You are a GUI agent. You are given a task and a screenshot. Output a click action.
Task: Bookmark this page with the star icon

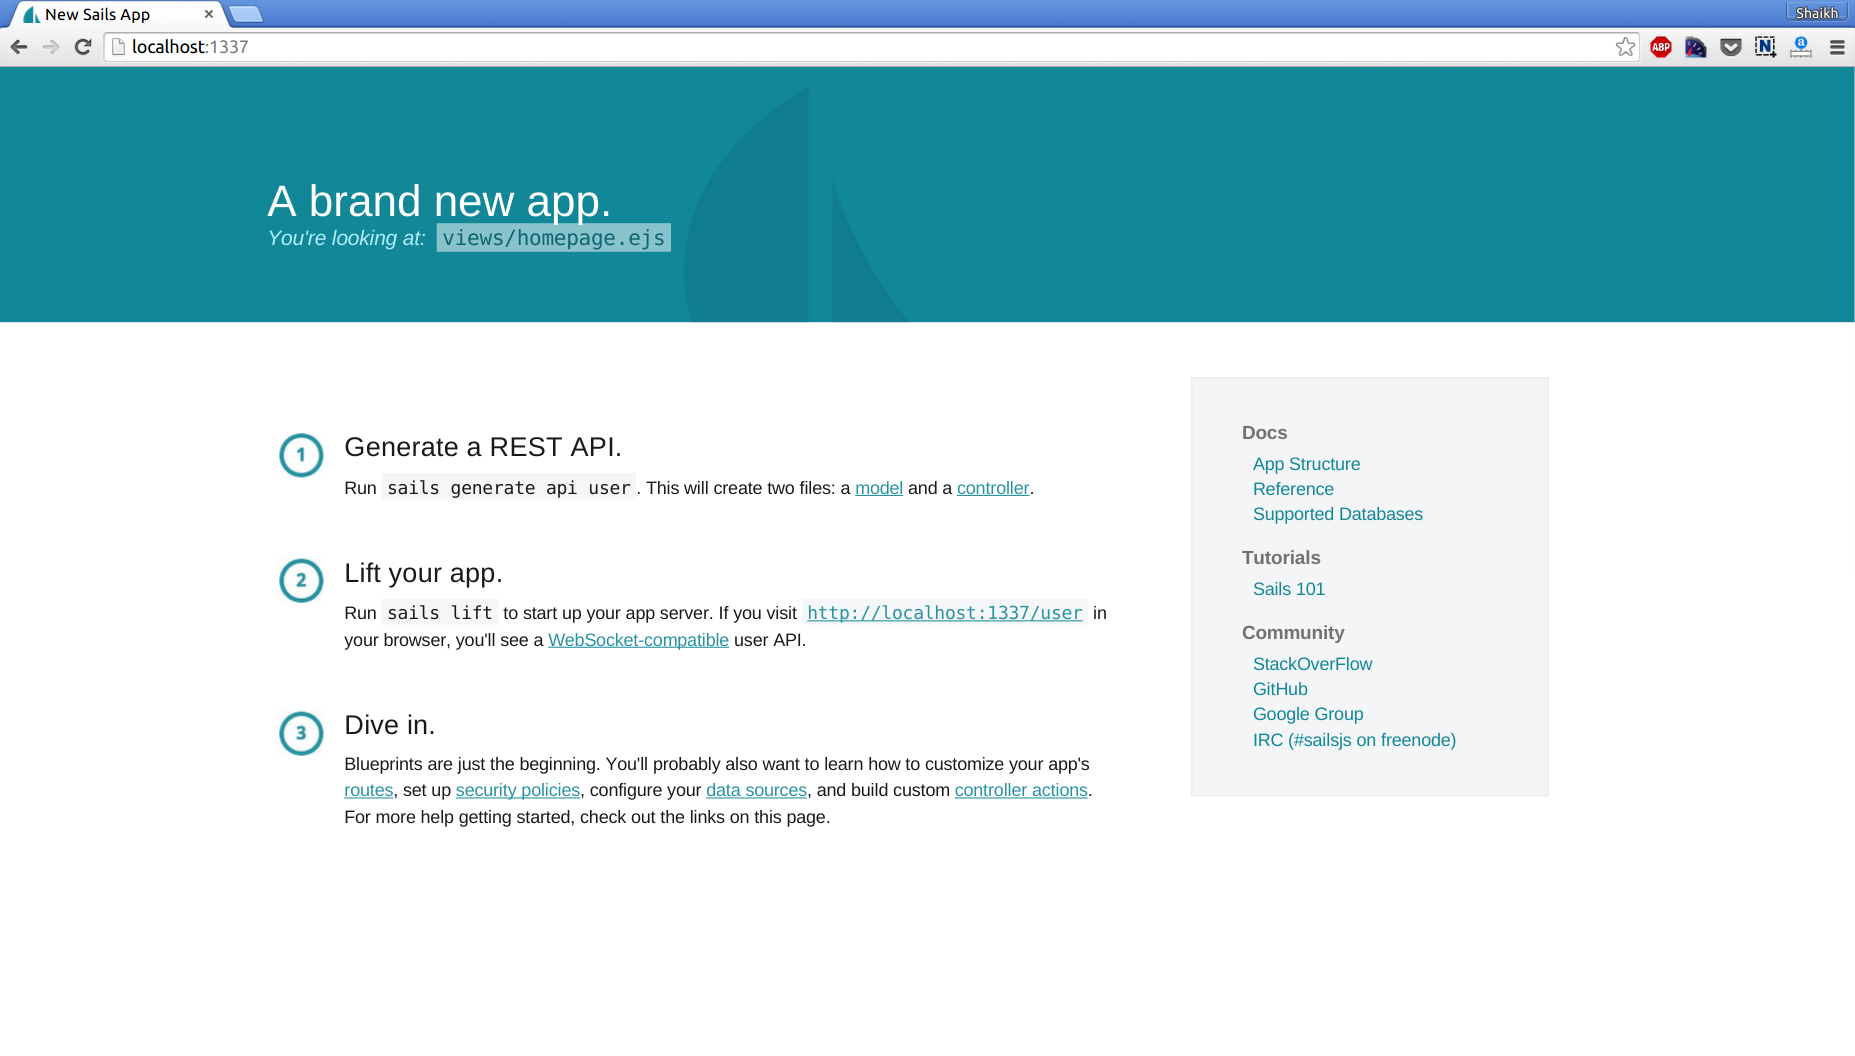pyautogui.click(x=1625, y=47)
